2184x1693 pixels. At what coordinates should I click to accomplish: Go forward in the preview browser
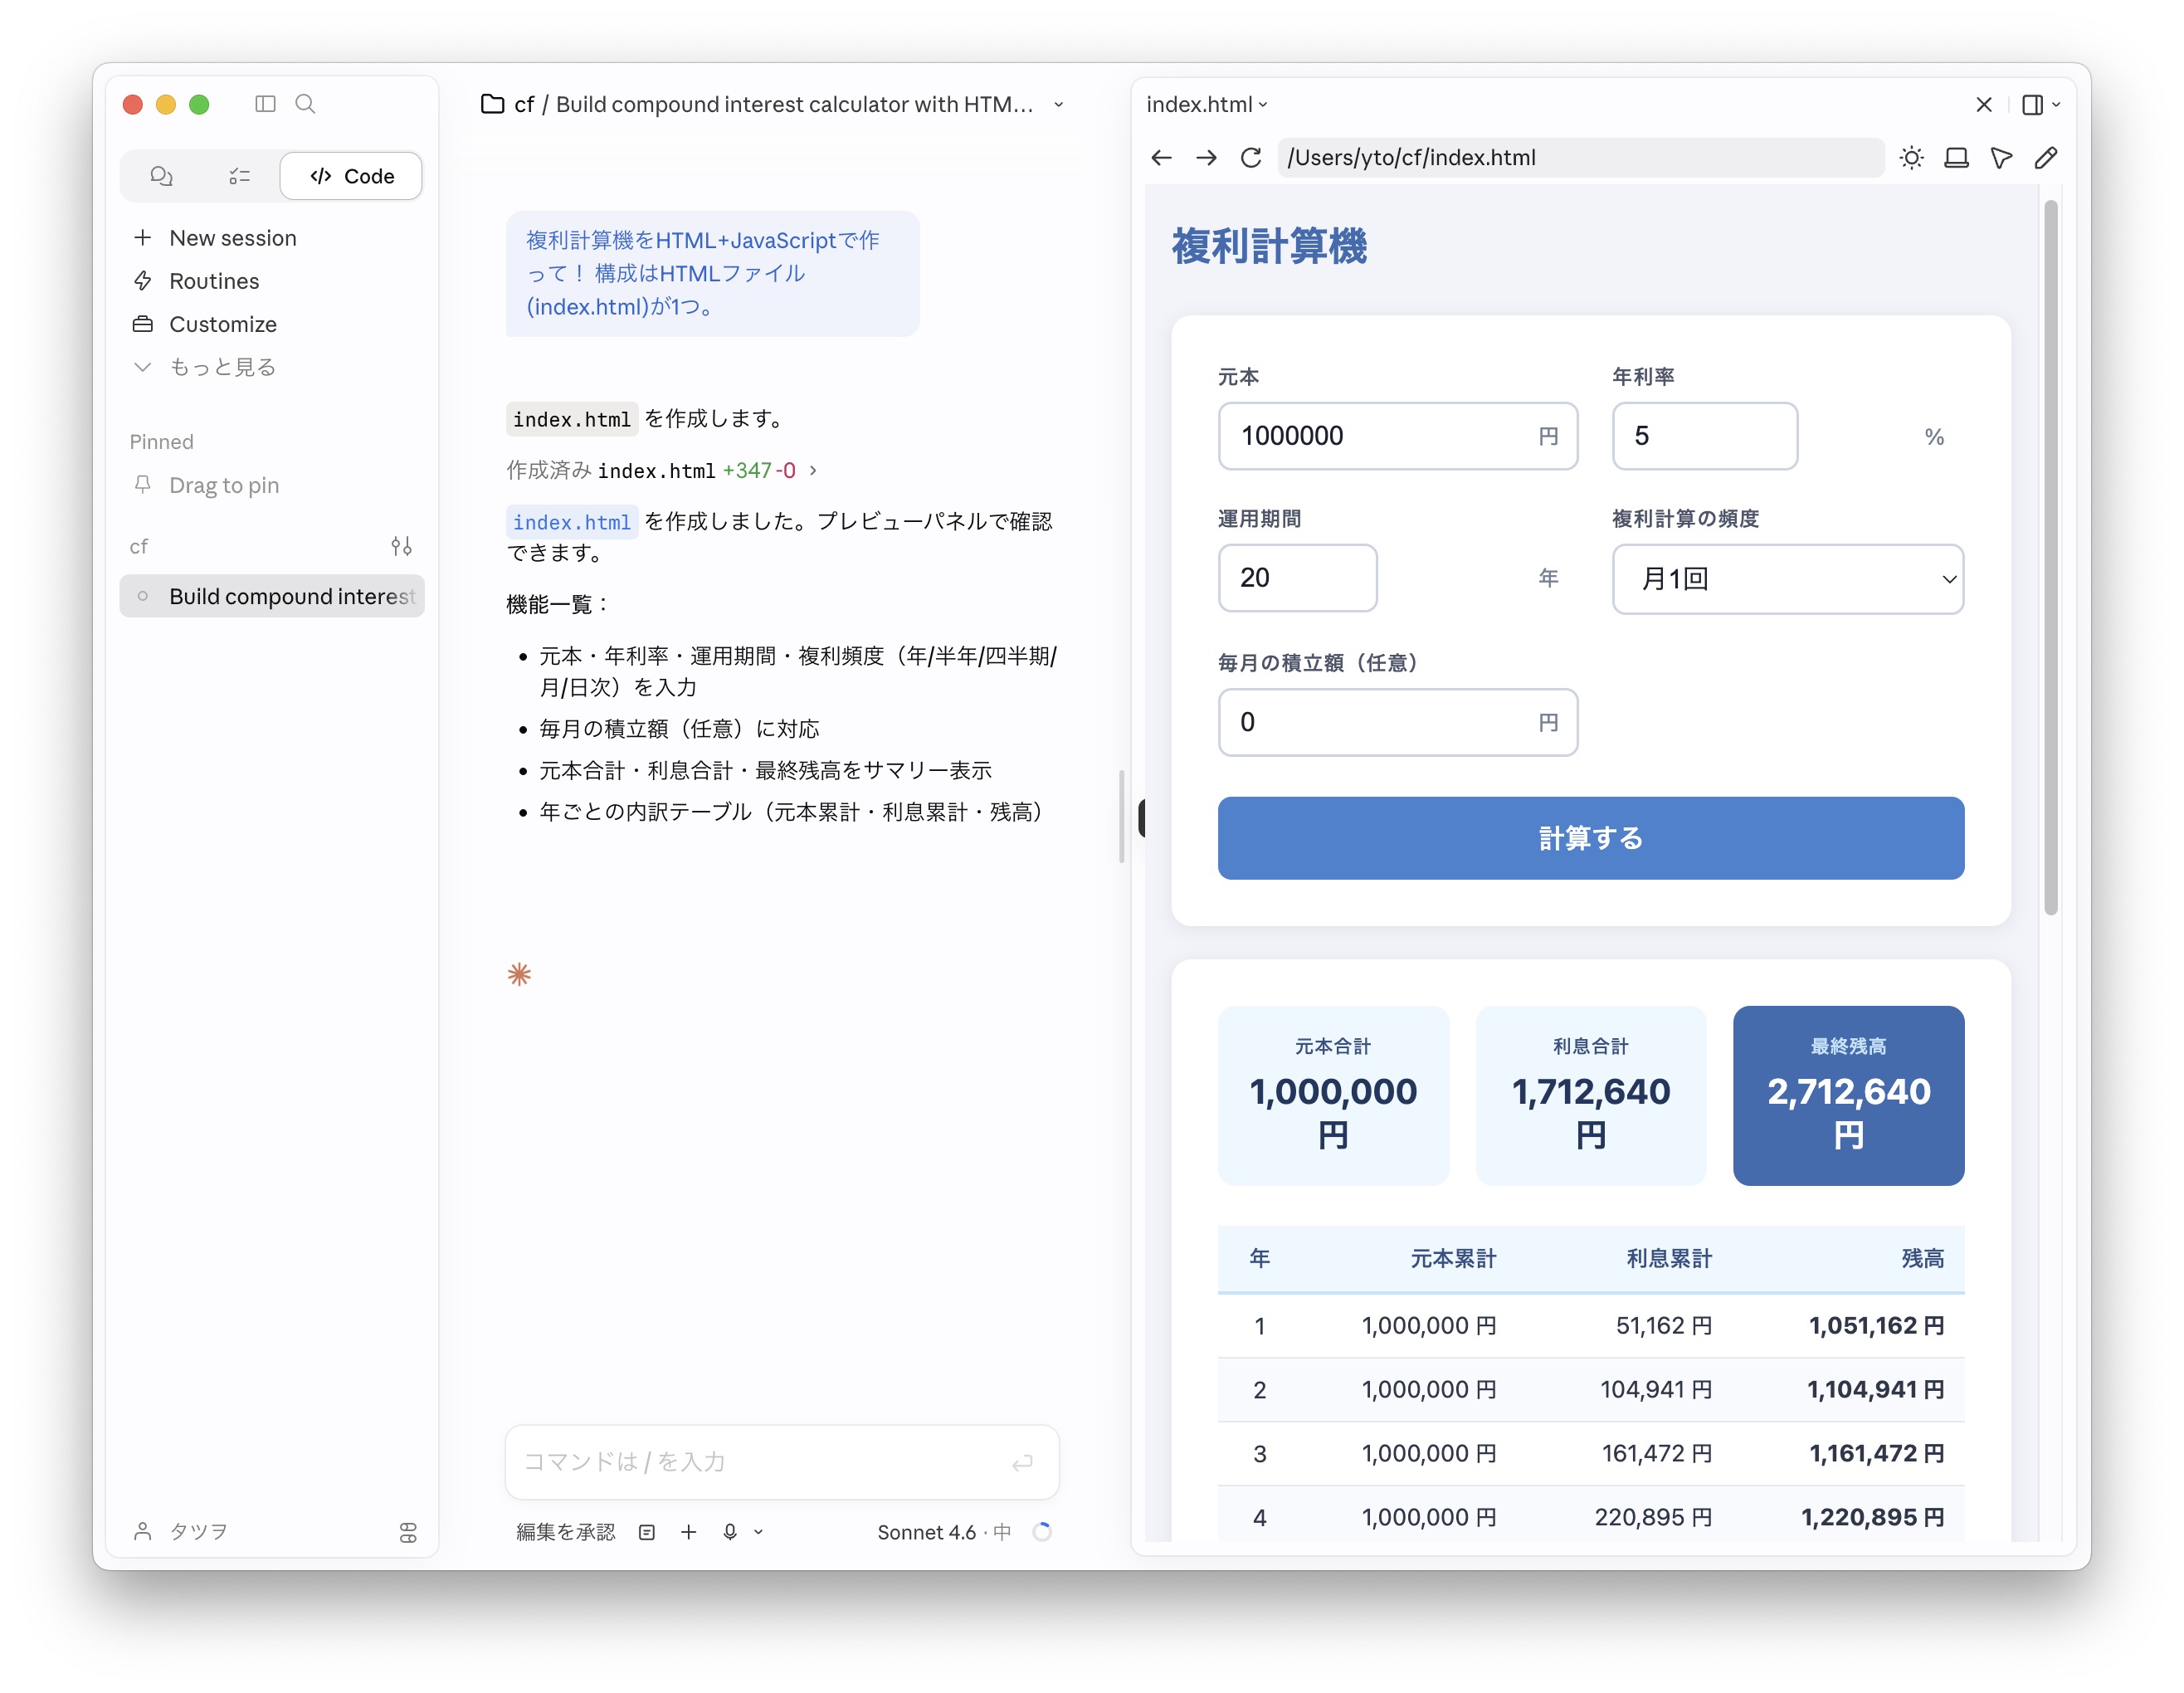[x=1206, y=157]
